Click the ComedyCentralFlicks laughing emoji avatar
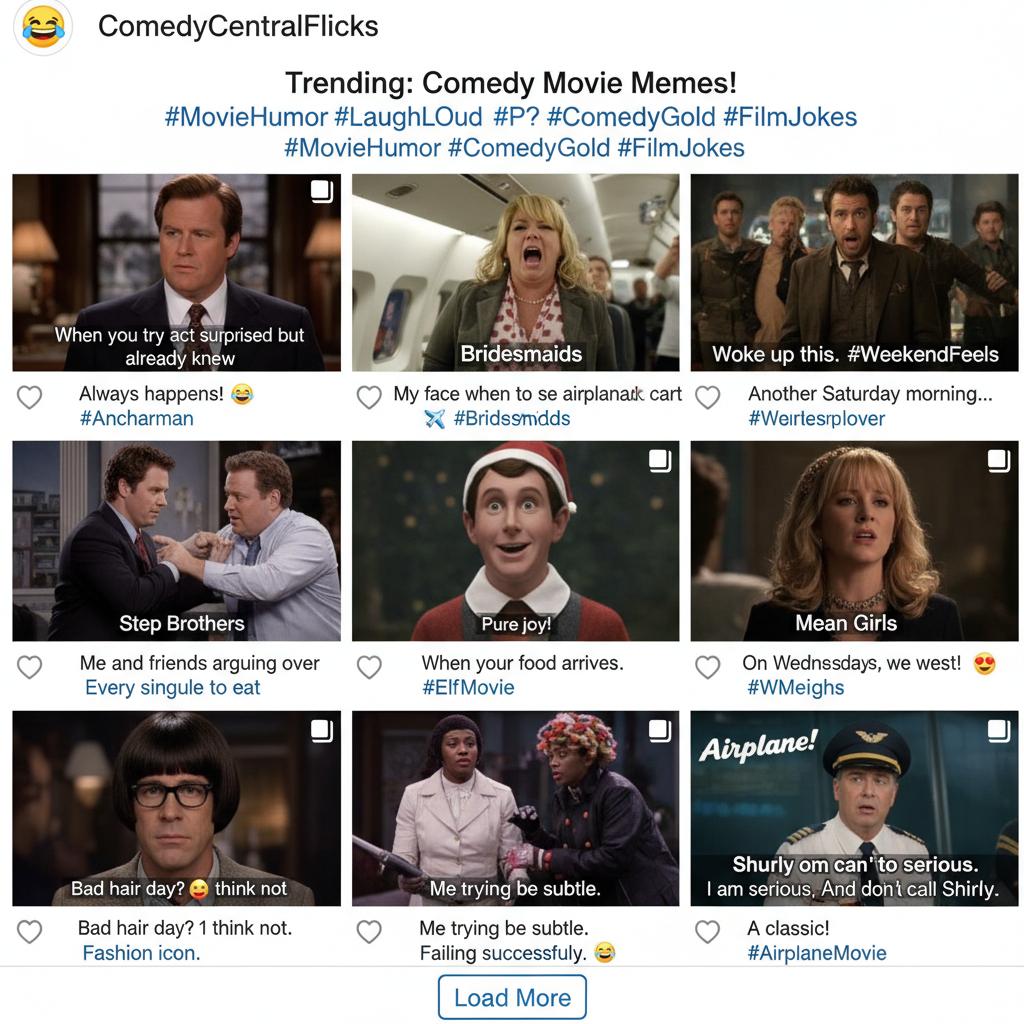 43,27
